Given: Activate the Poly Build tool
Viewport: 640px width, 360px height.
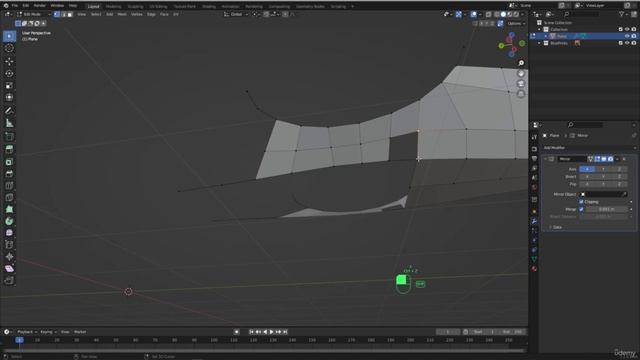Looking at the screenshot, I should pyautogui.click(x=9, y=209).
